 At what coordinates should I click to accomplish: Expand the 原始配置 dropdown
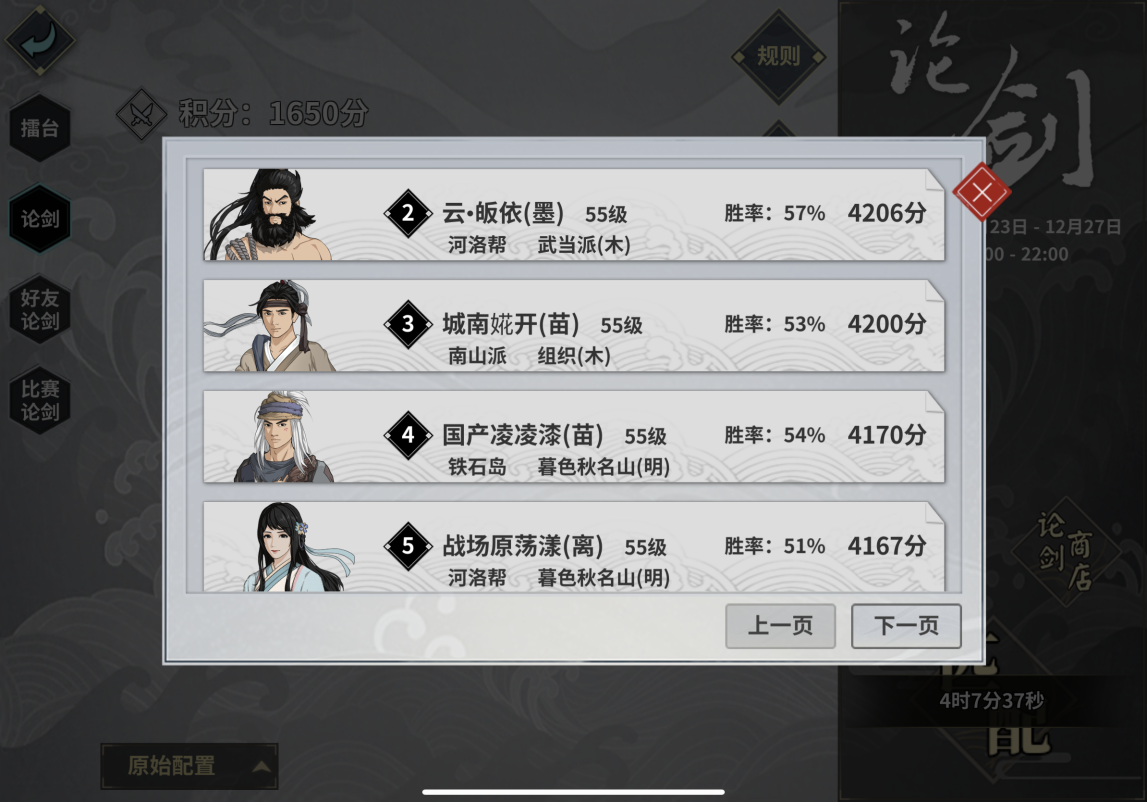click(x=189, y=766)
